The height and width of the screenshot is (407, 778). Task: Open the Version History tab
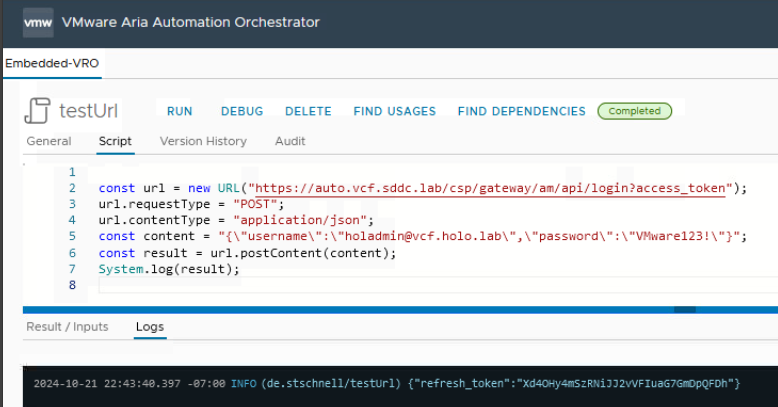[203, 141]
